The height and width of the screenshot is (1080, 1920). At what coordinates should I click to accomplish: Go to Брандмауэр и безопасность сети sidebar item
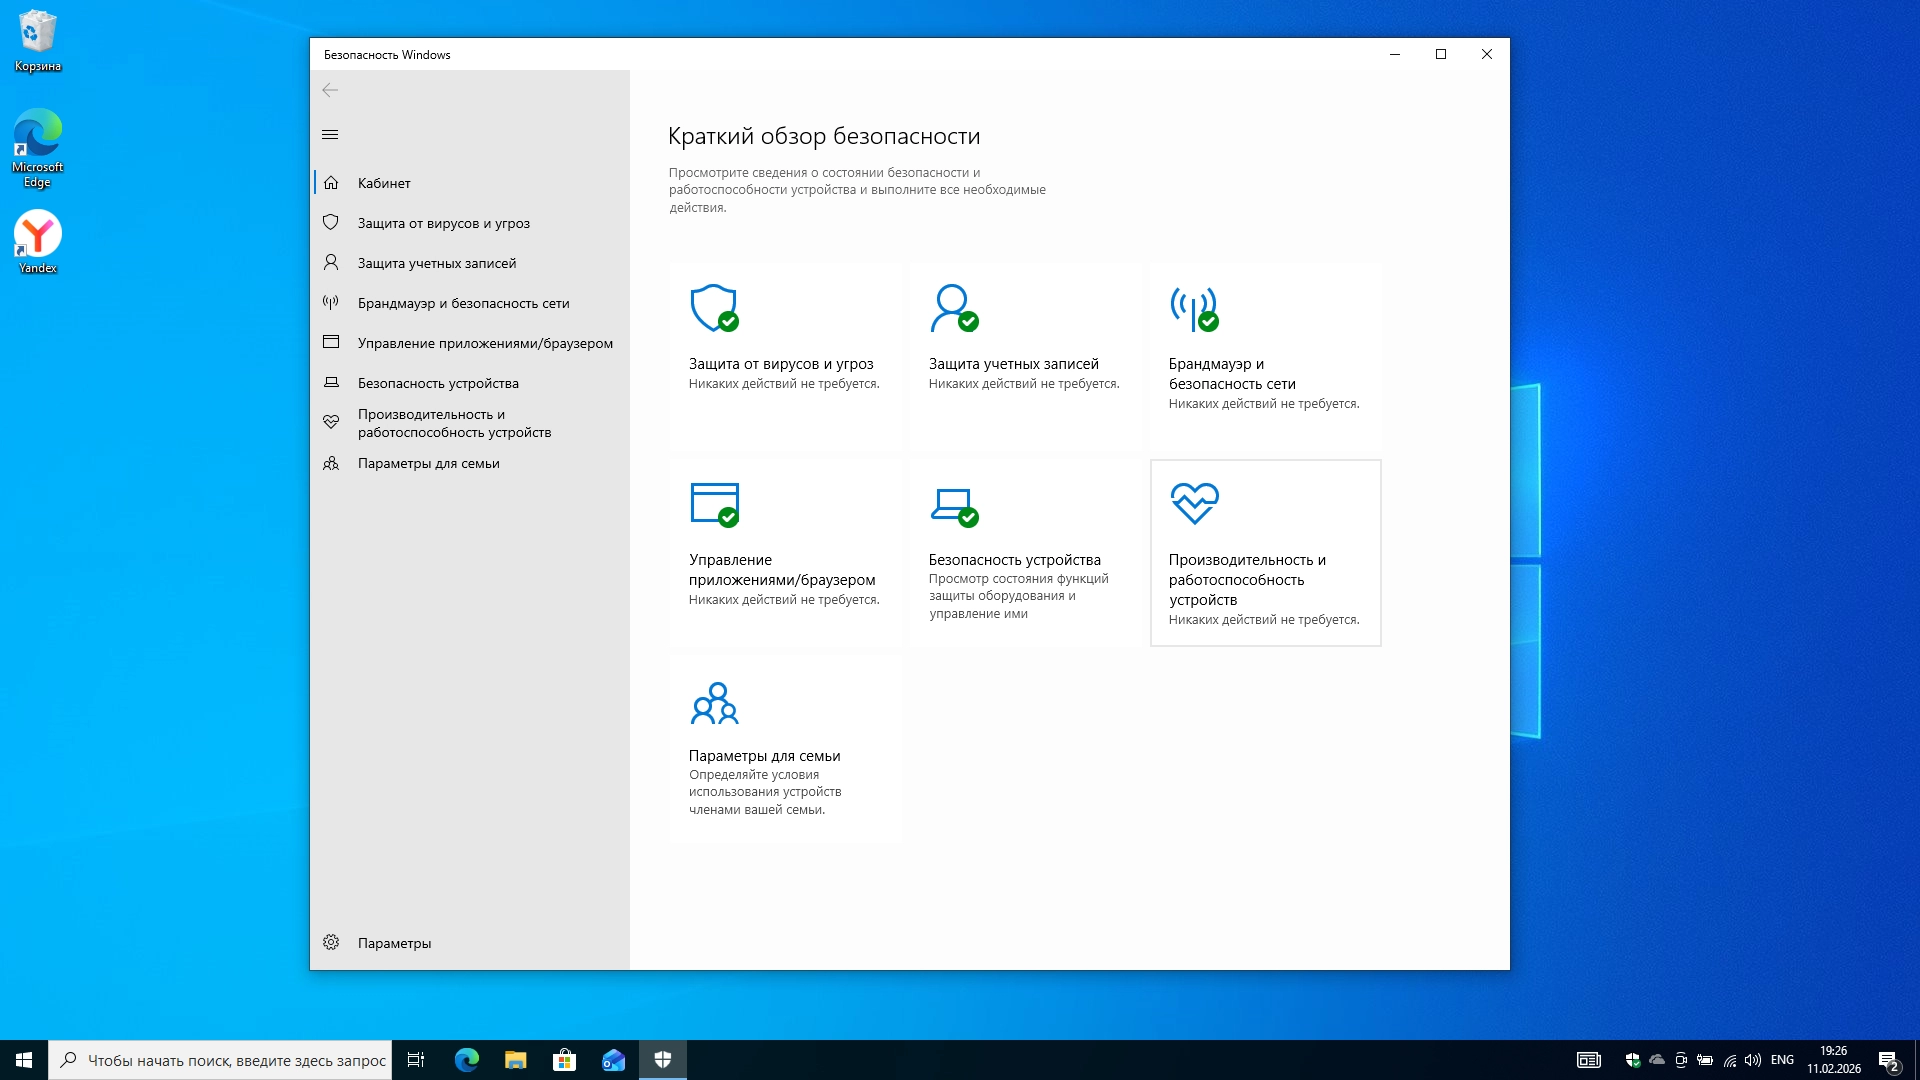pos(463,303)
